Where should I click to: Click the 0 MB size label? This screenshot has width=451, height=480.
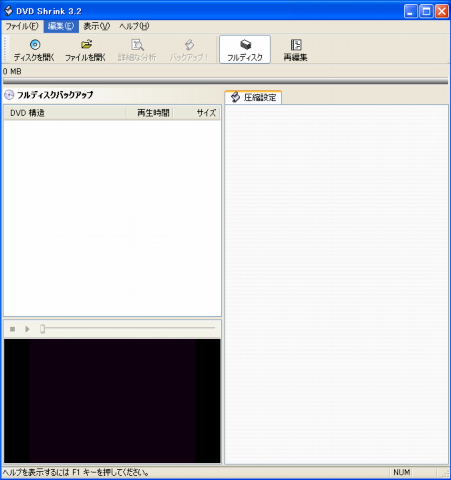pyautogui.click(x=12, y=71)
